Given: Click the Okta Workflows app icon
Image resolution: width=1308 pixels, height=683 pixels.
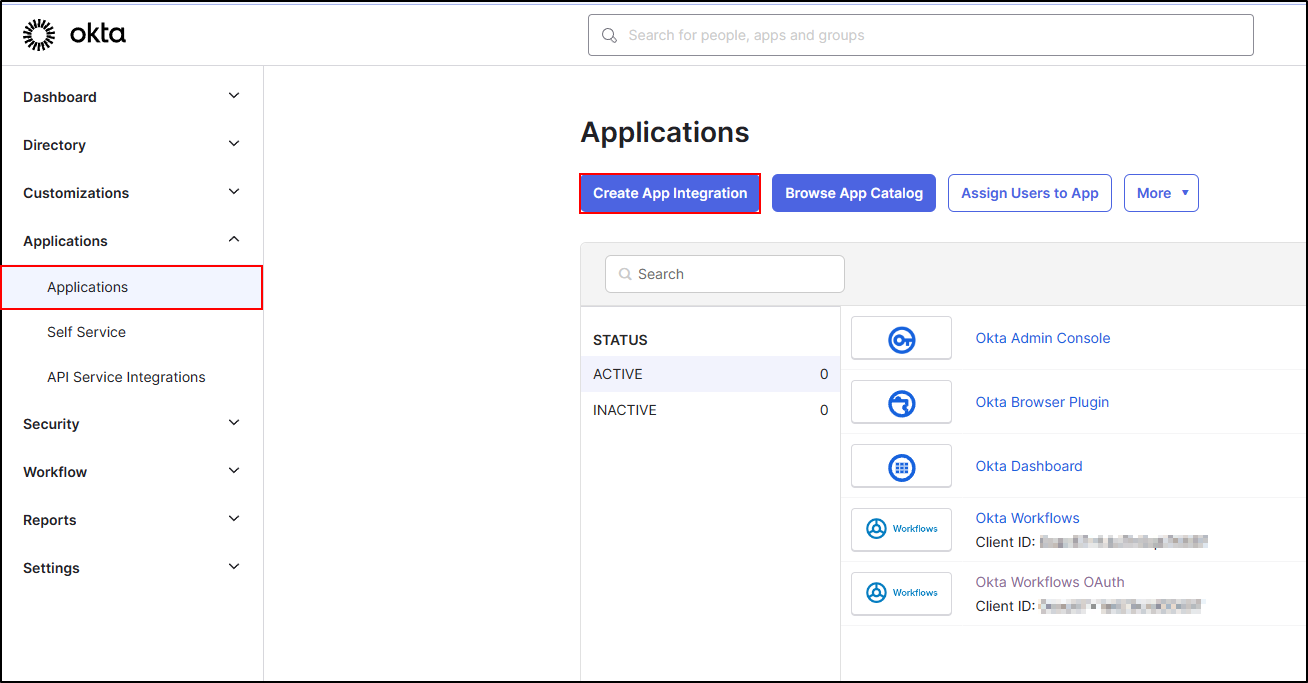Looking at the screenshot, I should click(901, 529).
